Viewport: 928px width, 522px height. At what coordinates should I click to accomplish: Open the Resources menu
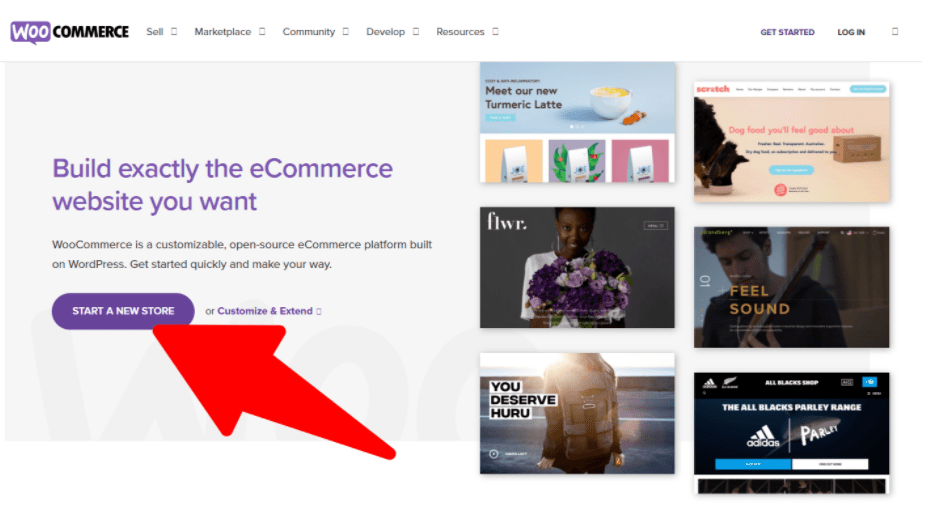click(467, 32)
